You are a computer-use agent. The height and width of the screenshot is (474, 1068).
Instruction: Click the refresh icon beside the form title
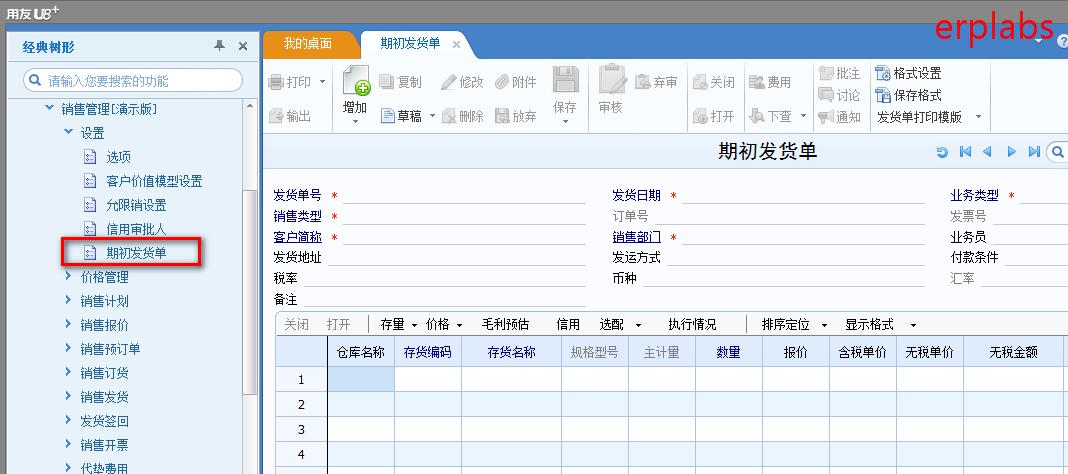click(942, 152)
